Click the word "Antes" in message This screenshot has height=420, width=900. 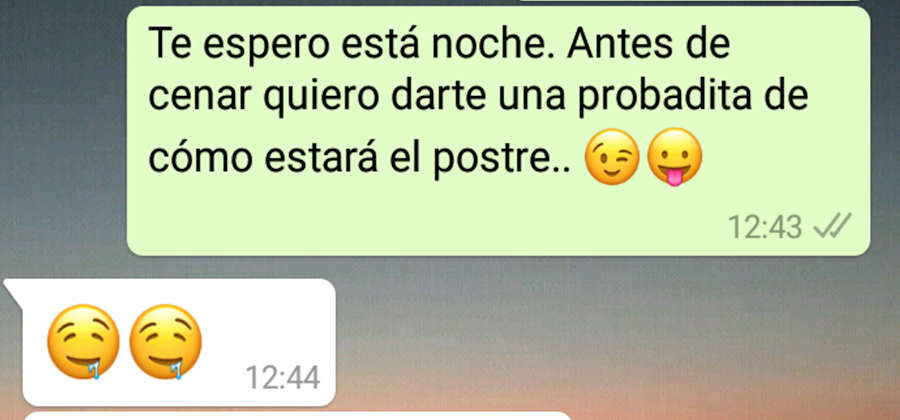pyautogui.click(x=618, y=45)
